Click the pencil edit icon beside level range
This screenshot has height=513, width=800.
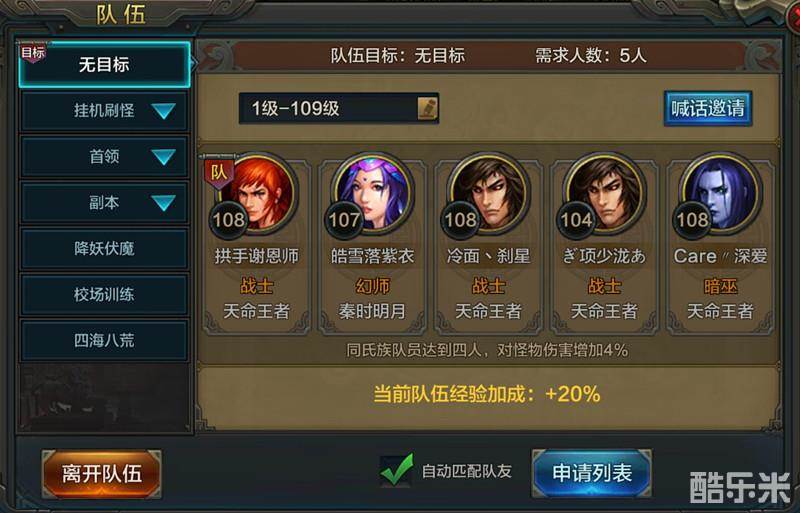click(x=428, y=108)
